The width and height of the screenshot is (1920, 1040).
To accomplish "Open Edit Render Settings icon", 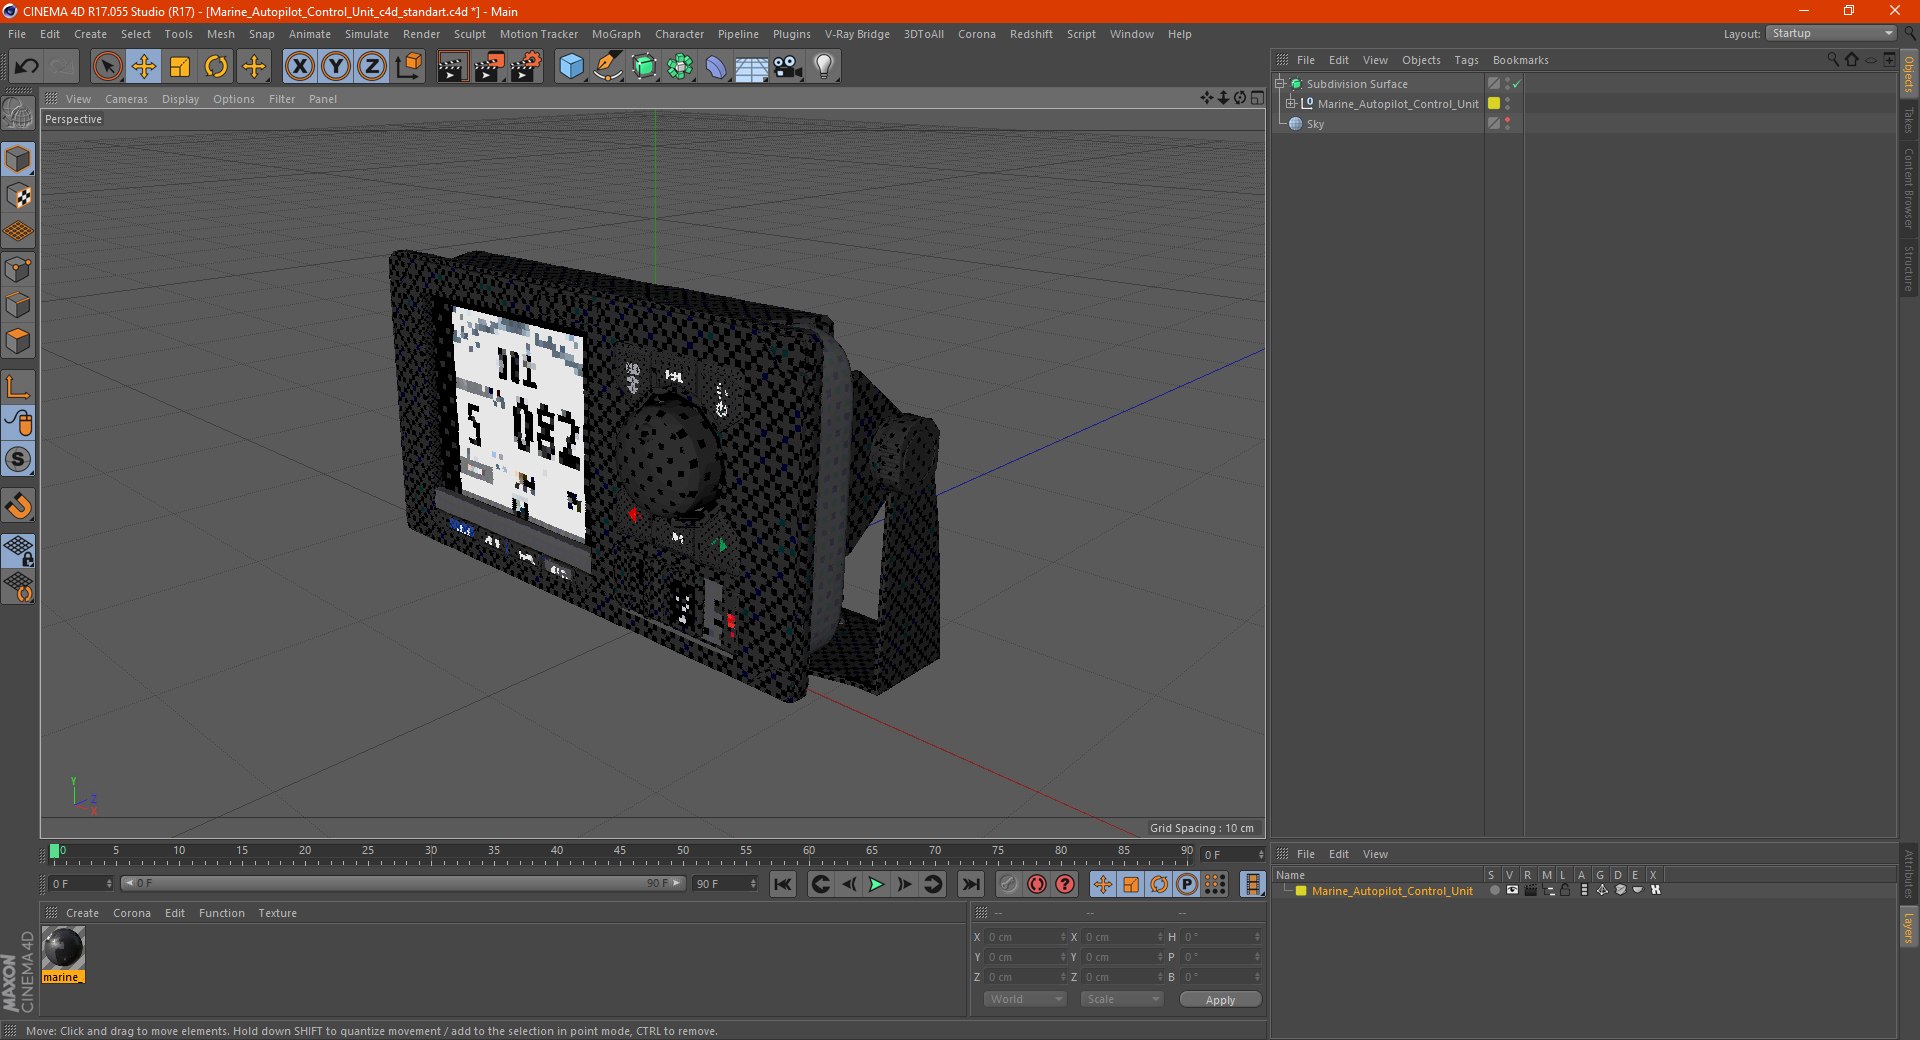I will point(526,67).
